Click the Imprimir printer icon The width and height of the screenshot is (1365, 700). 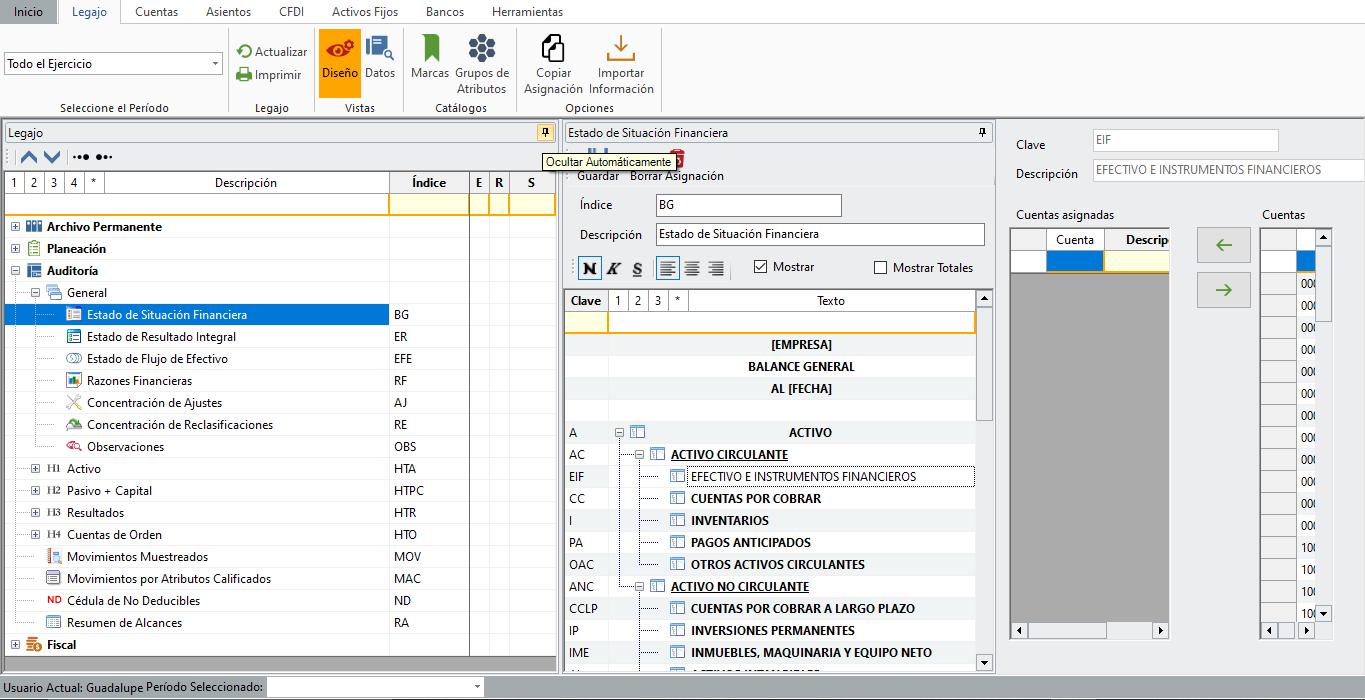tap(244, 74)
